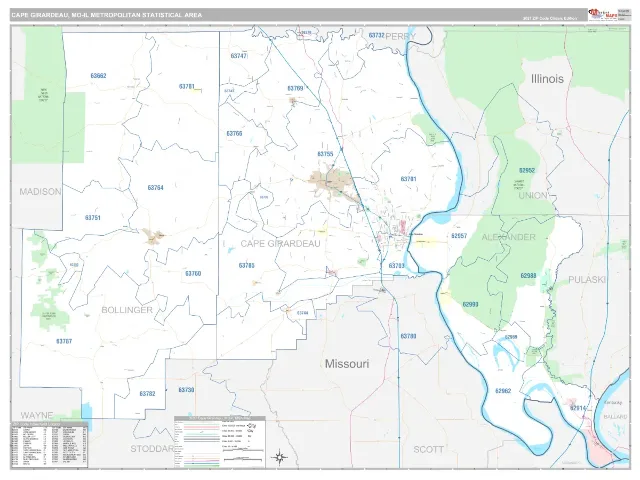Select ZIP code label 63764
The image size is (640, 480).
[156, 188]
